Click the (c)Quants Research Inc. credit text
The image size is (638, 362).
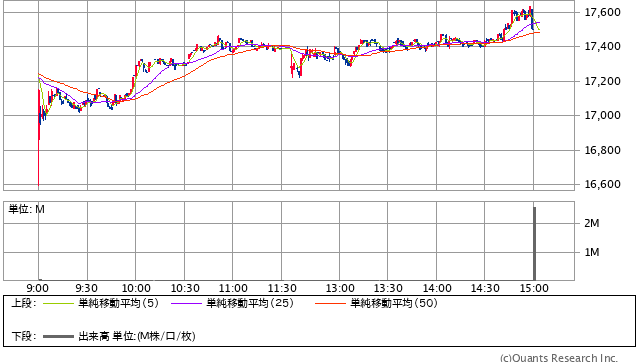559,358
